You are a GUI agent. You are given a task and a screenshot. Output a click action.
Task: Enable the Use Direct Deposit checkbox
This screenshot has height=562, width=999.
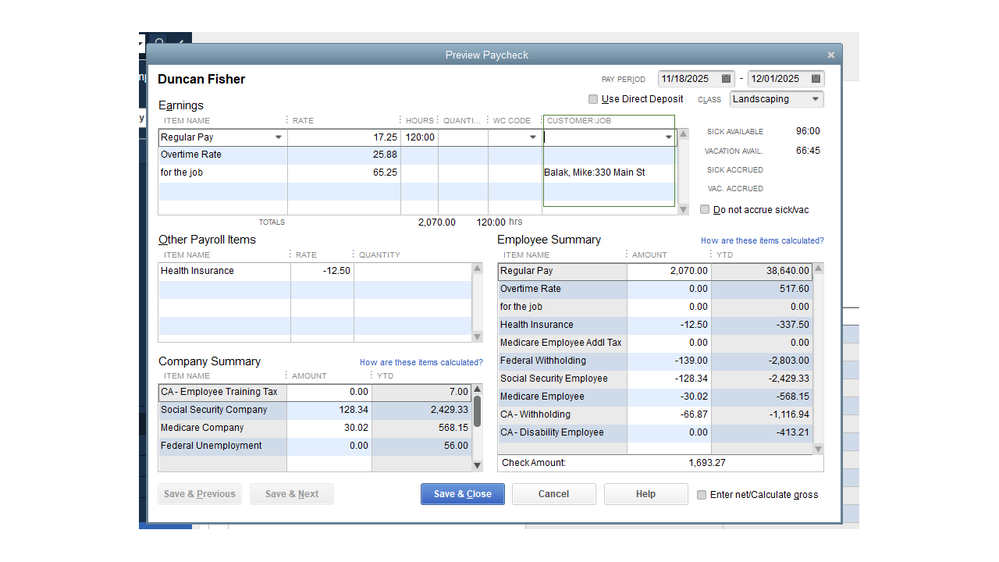[593, 99]
